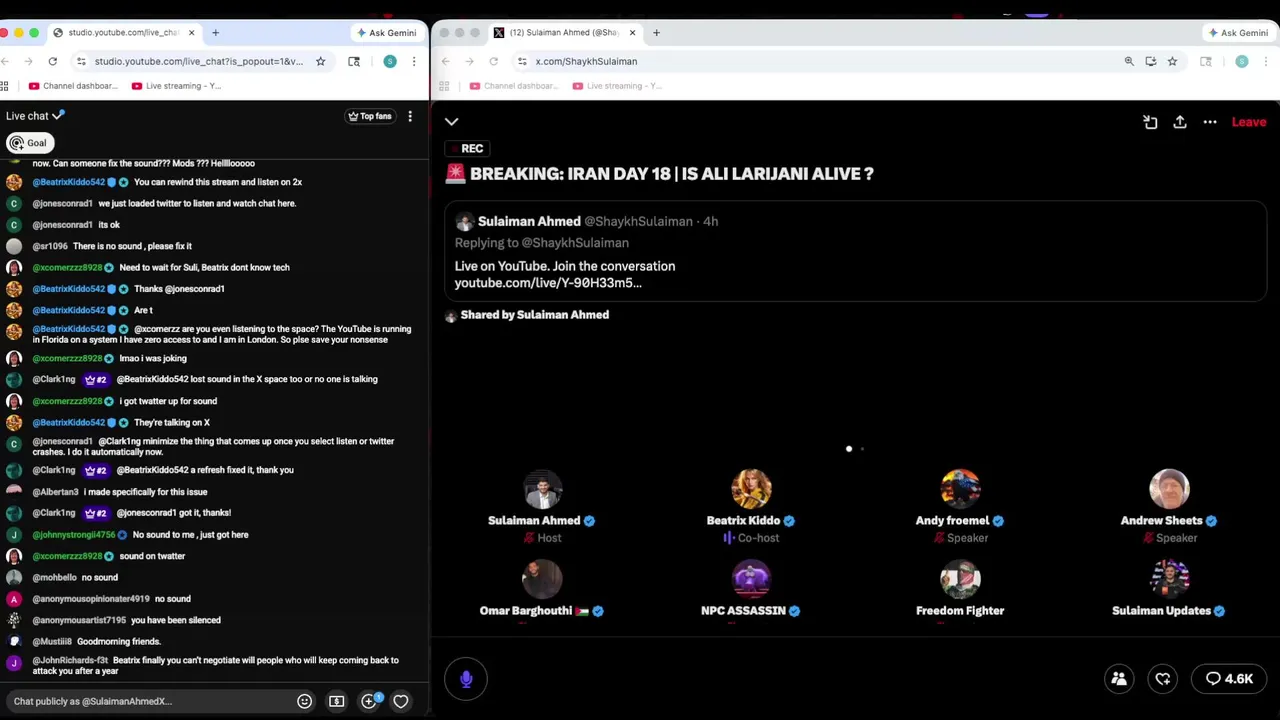Click the install/cast icon in X address bar

click(1151, 61)
